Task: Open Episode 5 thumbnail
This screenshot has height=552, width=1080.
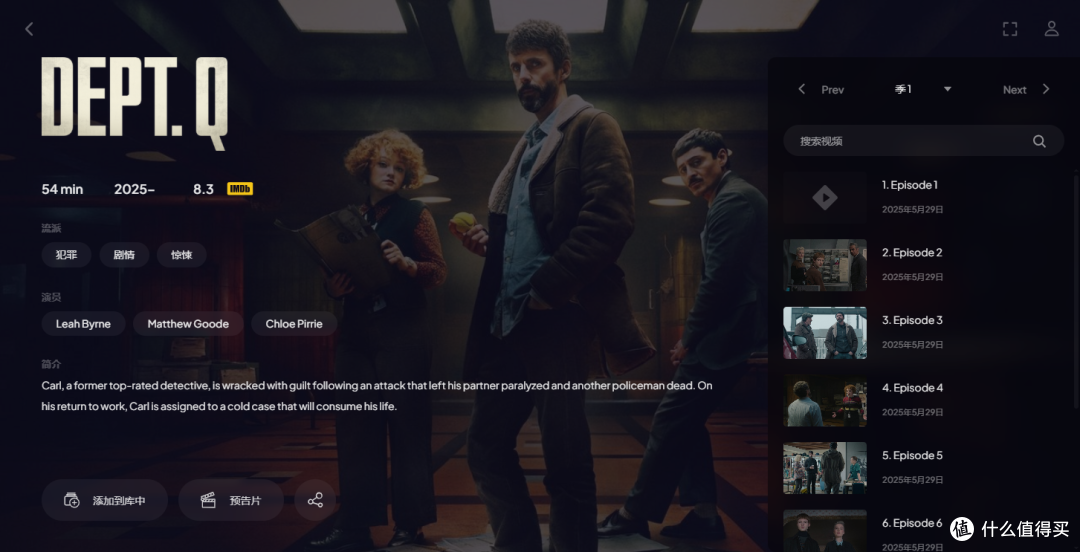Action: tap(825, 468)
